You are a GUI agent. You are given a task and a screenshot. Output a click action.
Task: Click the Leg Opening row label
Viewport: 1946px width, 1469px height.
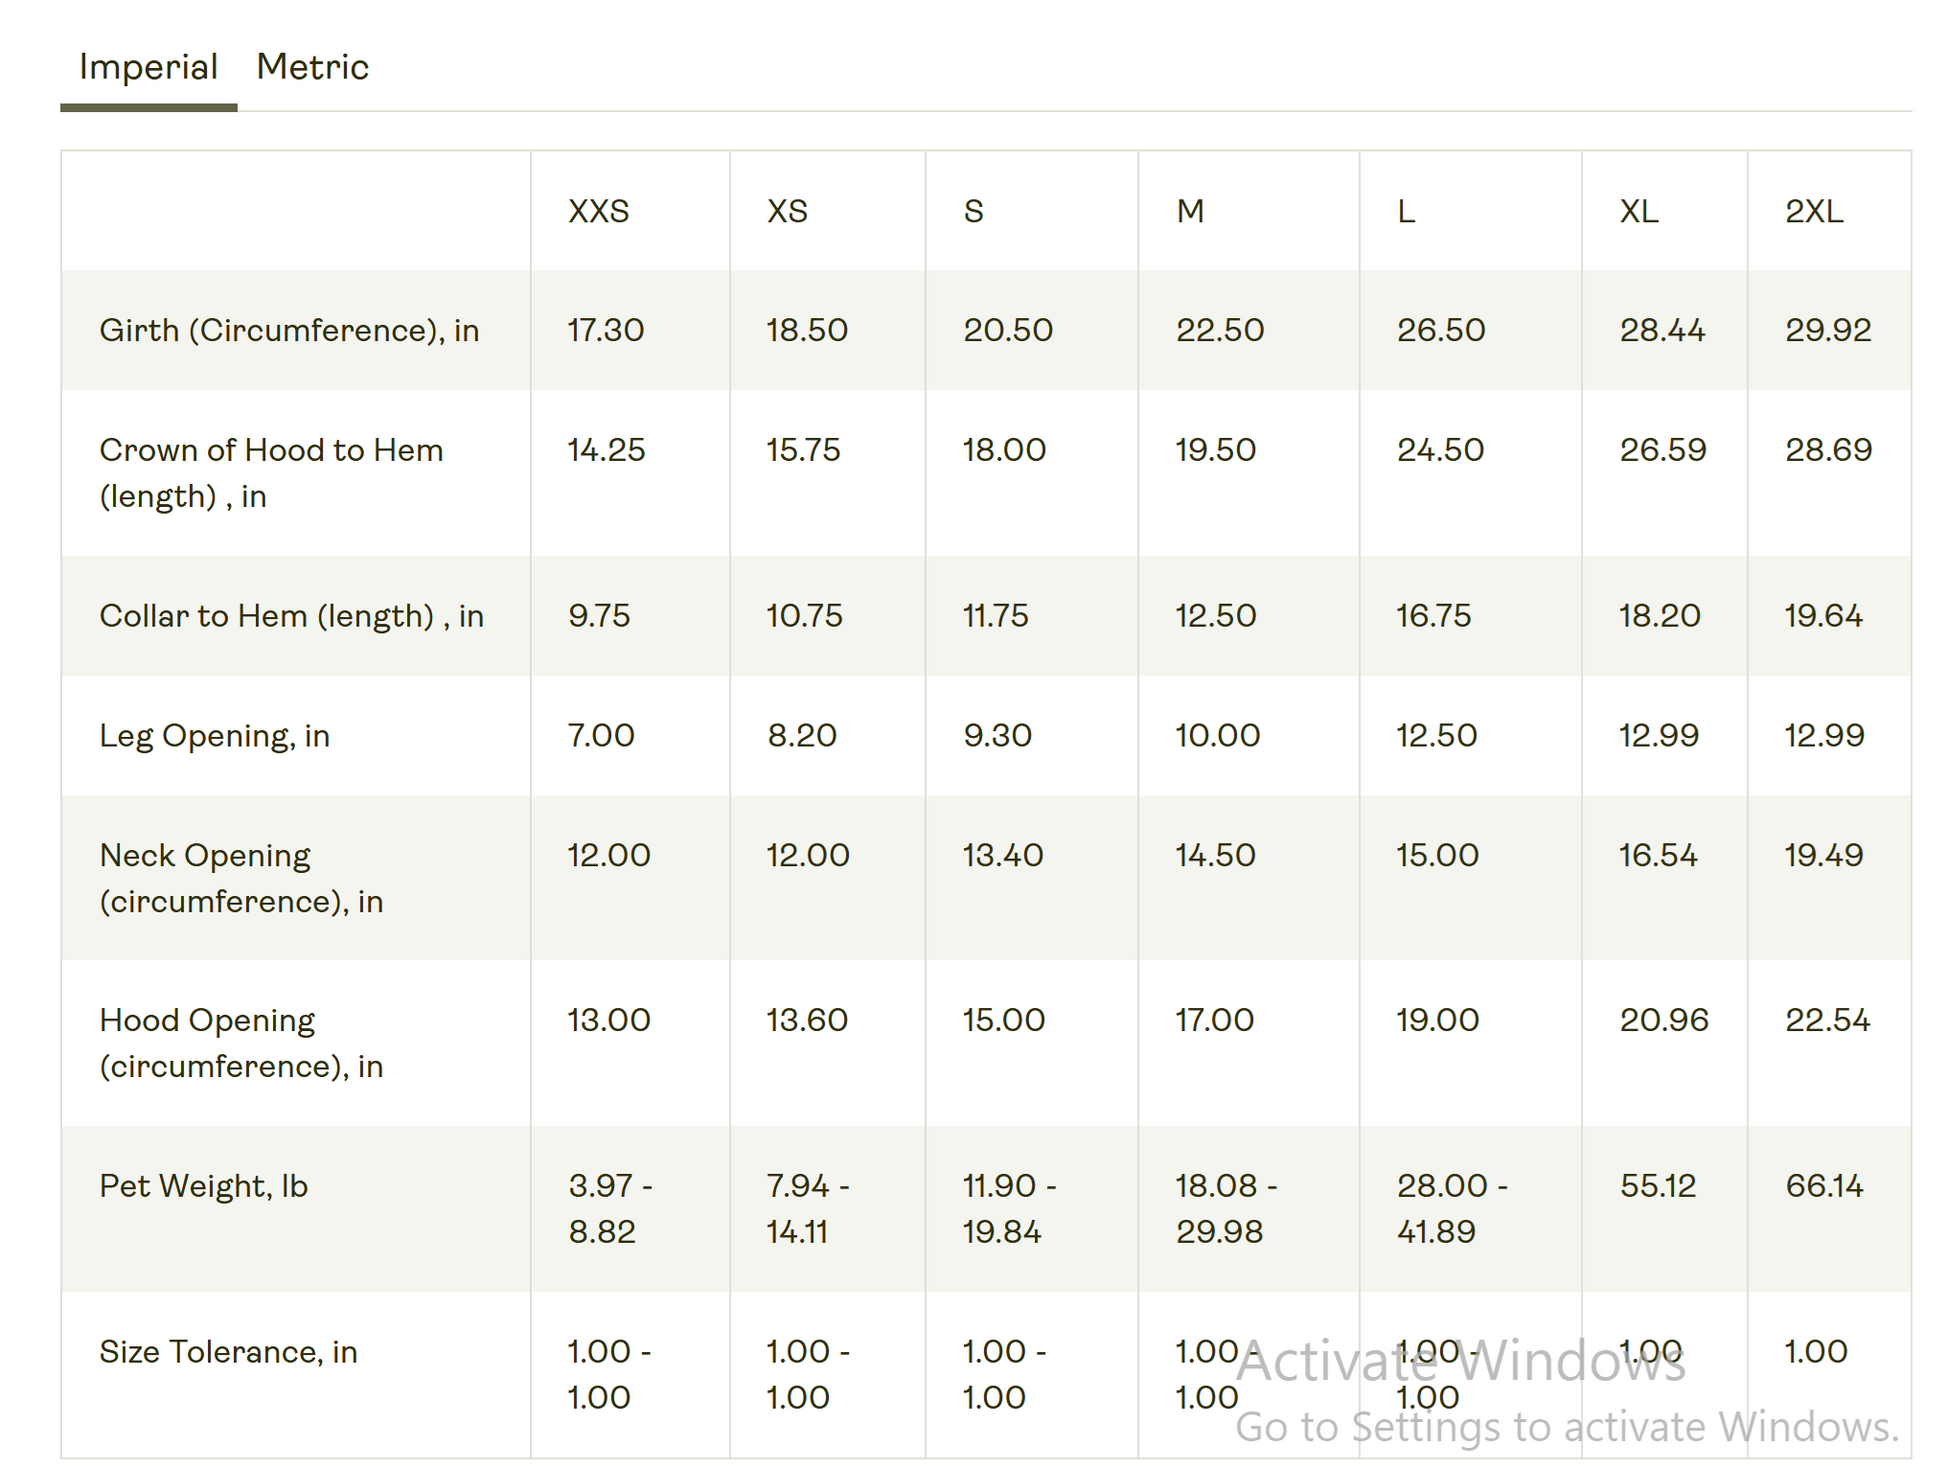click(214, 736)
